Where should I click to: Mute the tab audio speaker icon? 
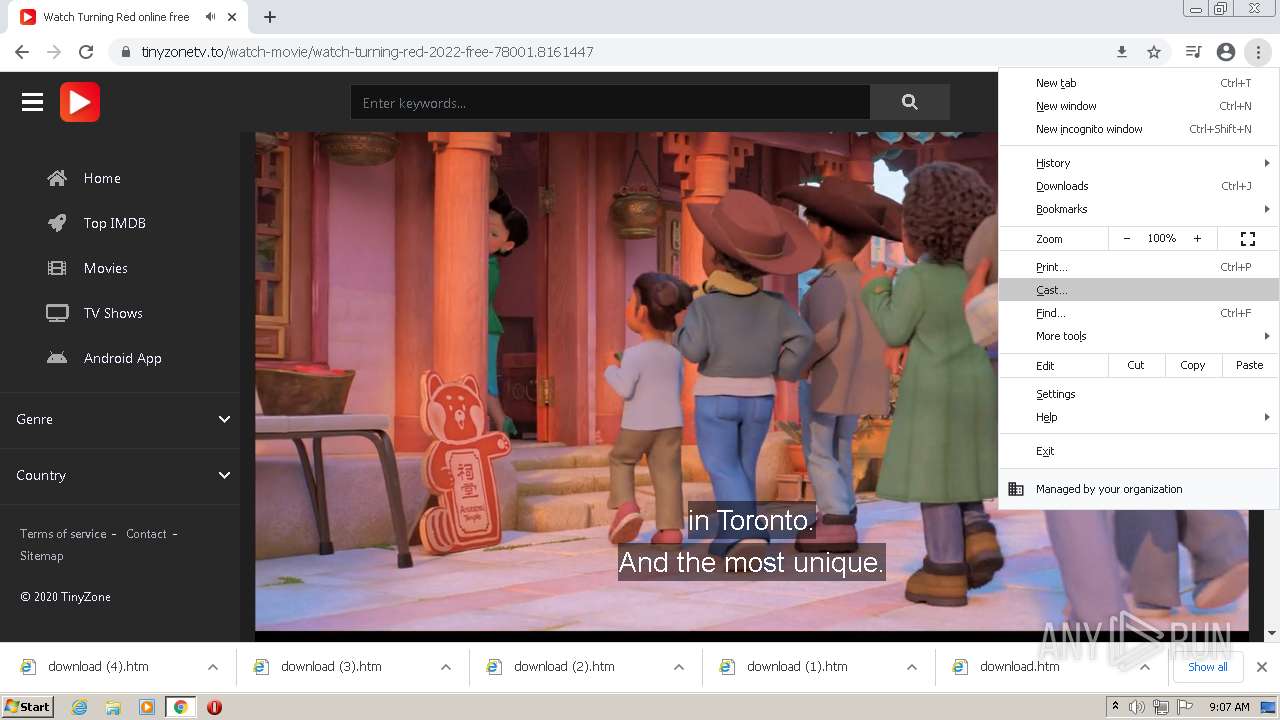pyautogui.click(x=210, y=17)
